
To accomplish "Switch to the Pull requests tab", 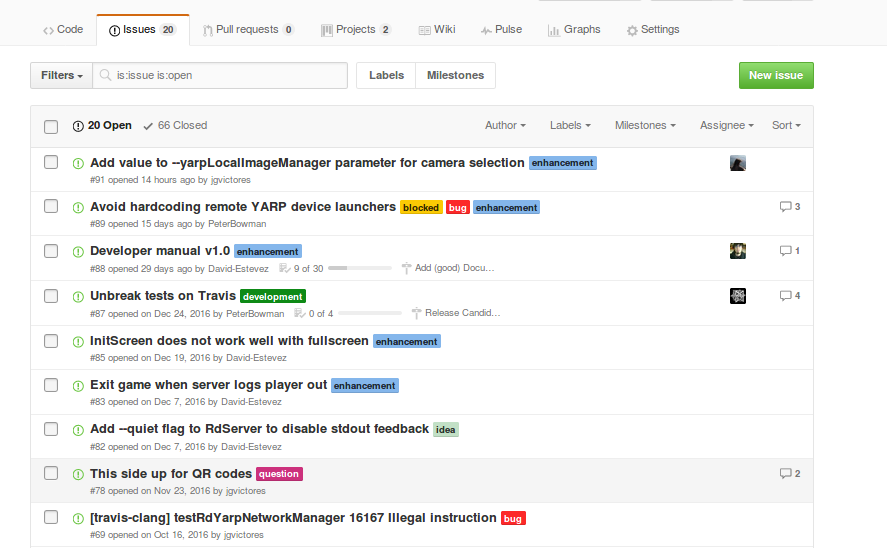I will pos(248,30).
